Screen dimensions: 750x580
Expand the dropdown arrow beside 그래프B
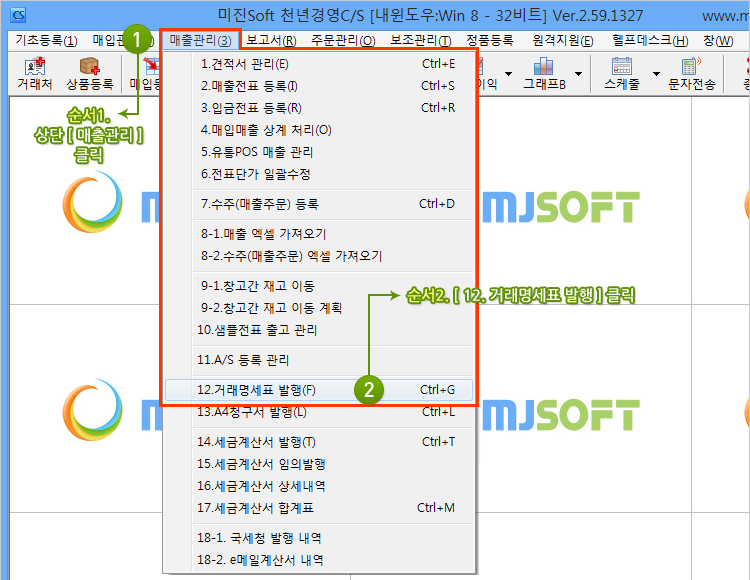click(578, 74)
